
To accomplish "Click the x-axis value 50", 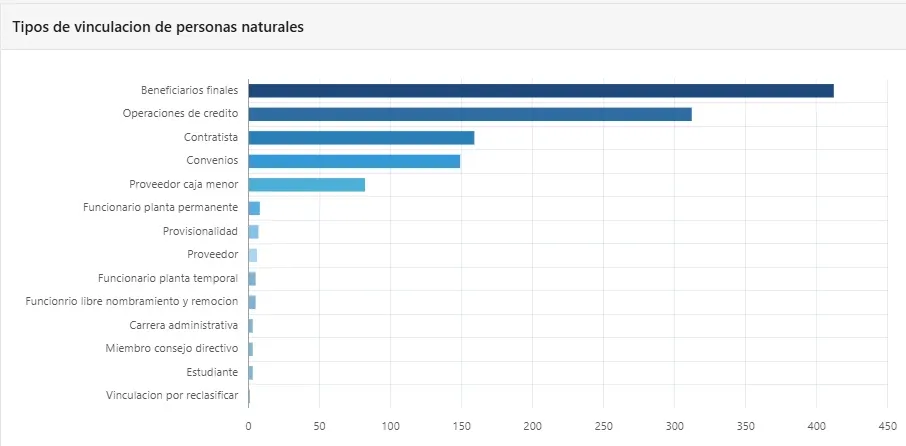I will (x=320, y=426).
